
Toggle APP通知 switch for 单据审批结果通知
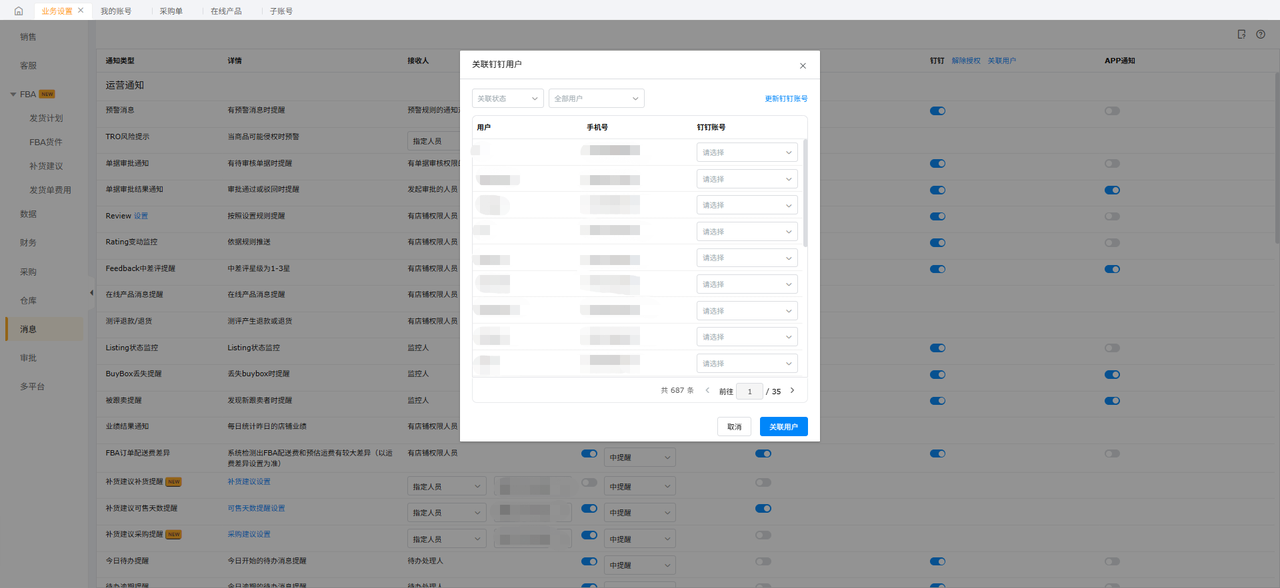click(x=1112, y=189)
